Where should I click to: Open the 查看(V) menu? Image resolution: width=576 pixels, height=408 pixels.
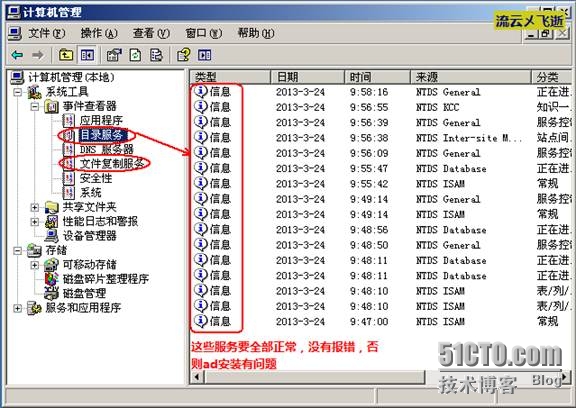click(151, 33)
